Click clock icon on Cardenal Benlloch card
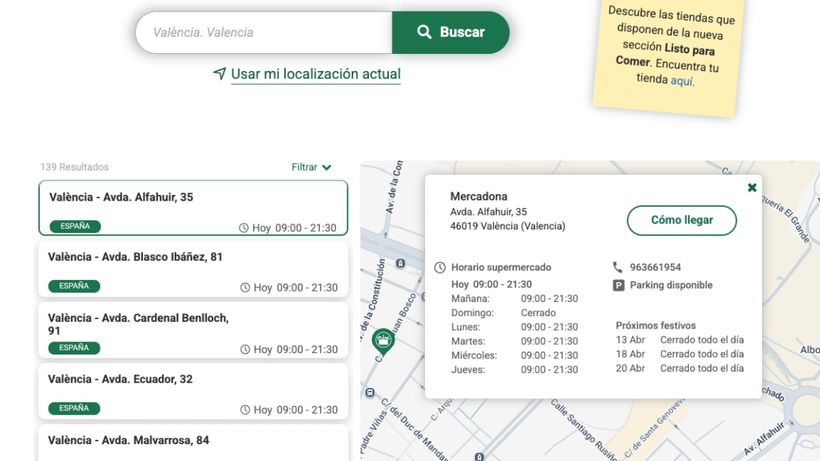 pyautogui.click(x=245, y=349)
